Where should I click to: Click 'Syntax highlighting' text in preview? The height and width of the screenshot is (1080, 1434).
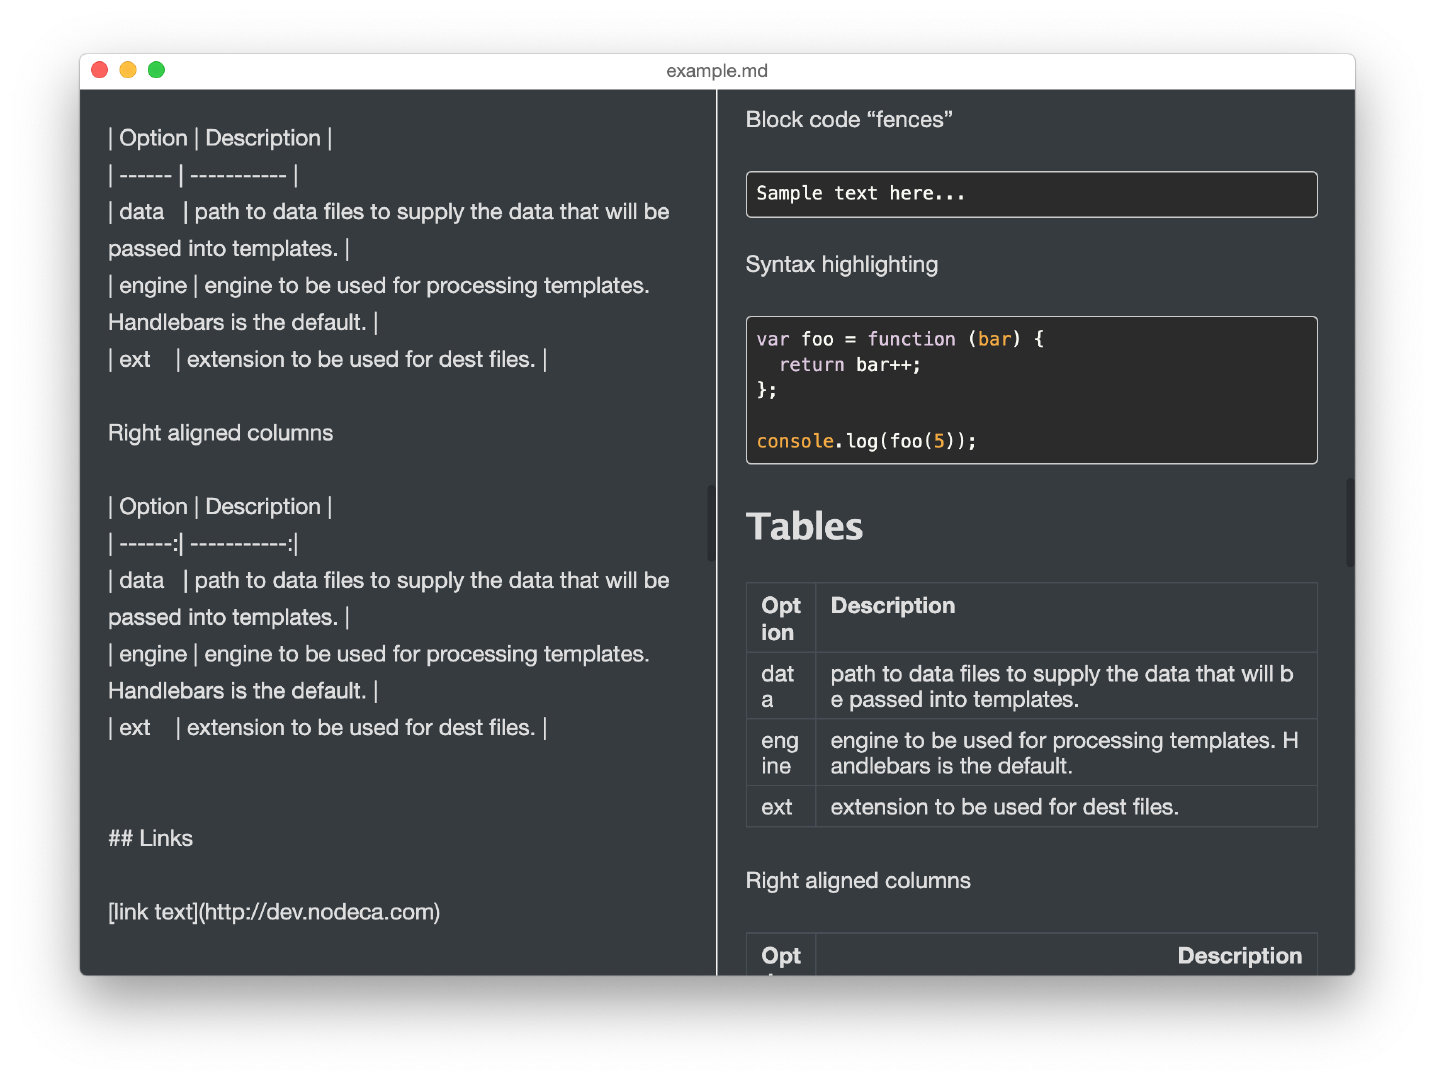[x=842, y=265]
